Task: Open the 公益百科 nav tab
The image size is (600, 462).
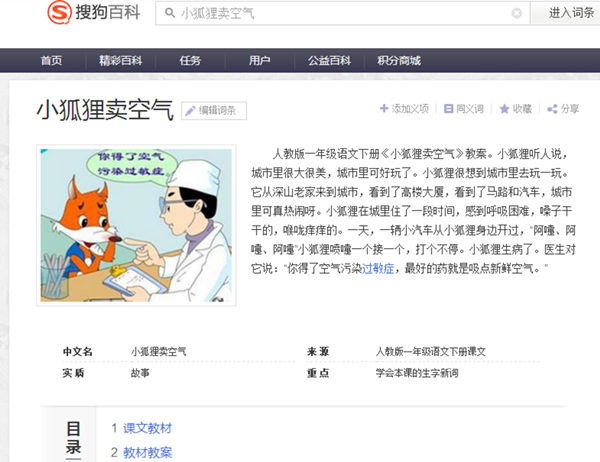Action: click(329, 60)
